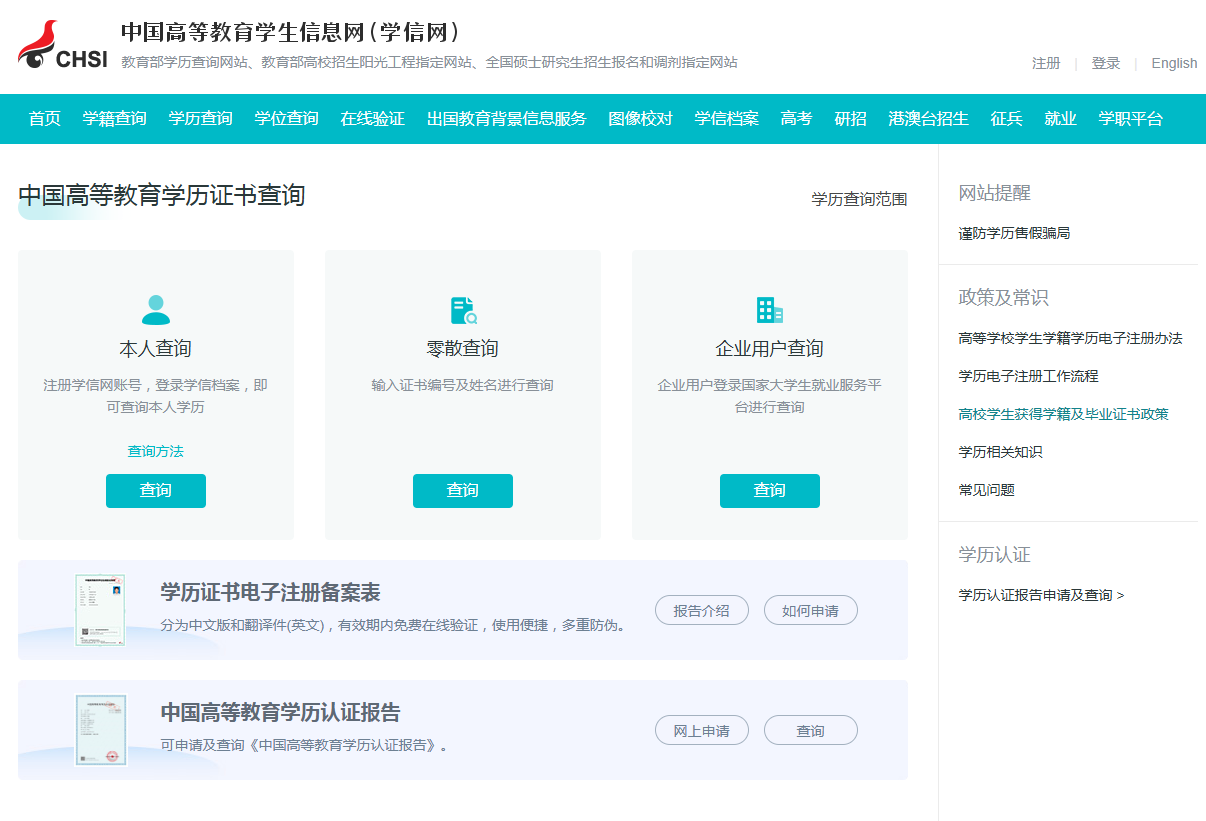The width and height of the screenshot is (1206, 821).
Task: Click the 如何申请 button
Action: coord(810,610)
